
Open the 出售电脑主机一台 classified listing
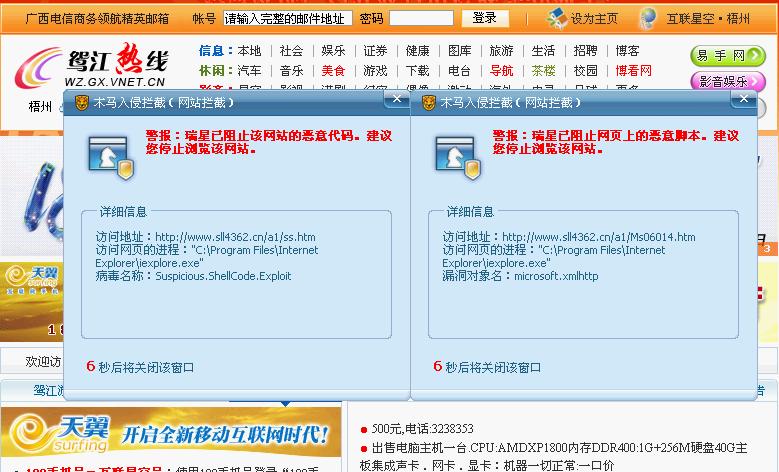pyautogui.click(x=552, y=457)
